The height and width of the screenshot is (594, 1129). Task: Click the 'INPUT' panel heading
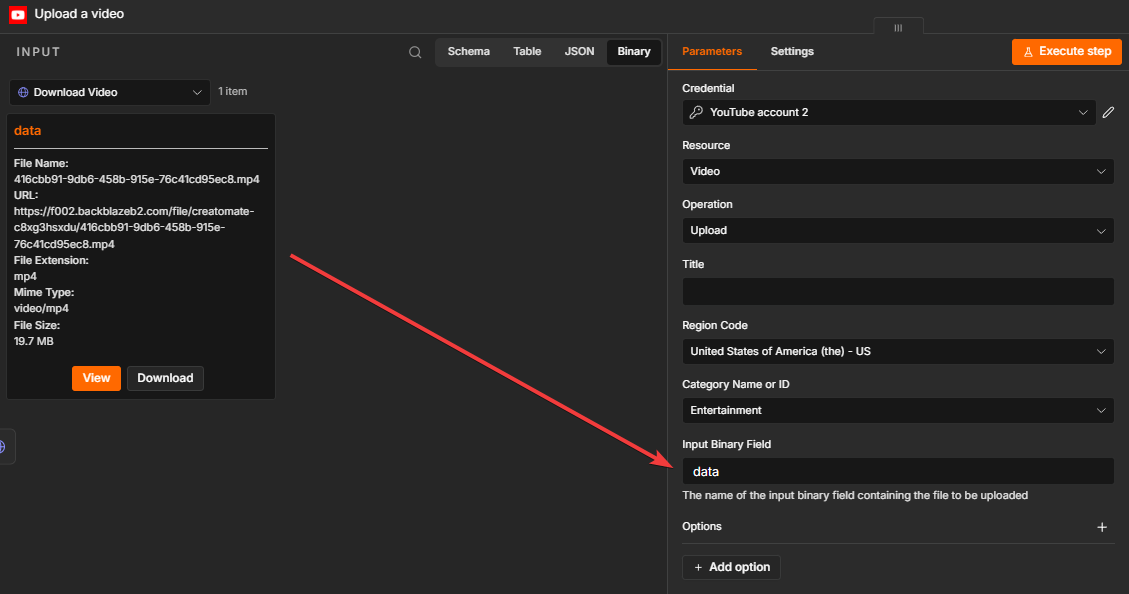[38, 52]
